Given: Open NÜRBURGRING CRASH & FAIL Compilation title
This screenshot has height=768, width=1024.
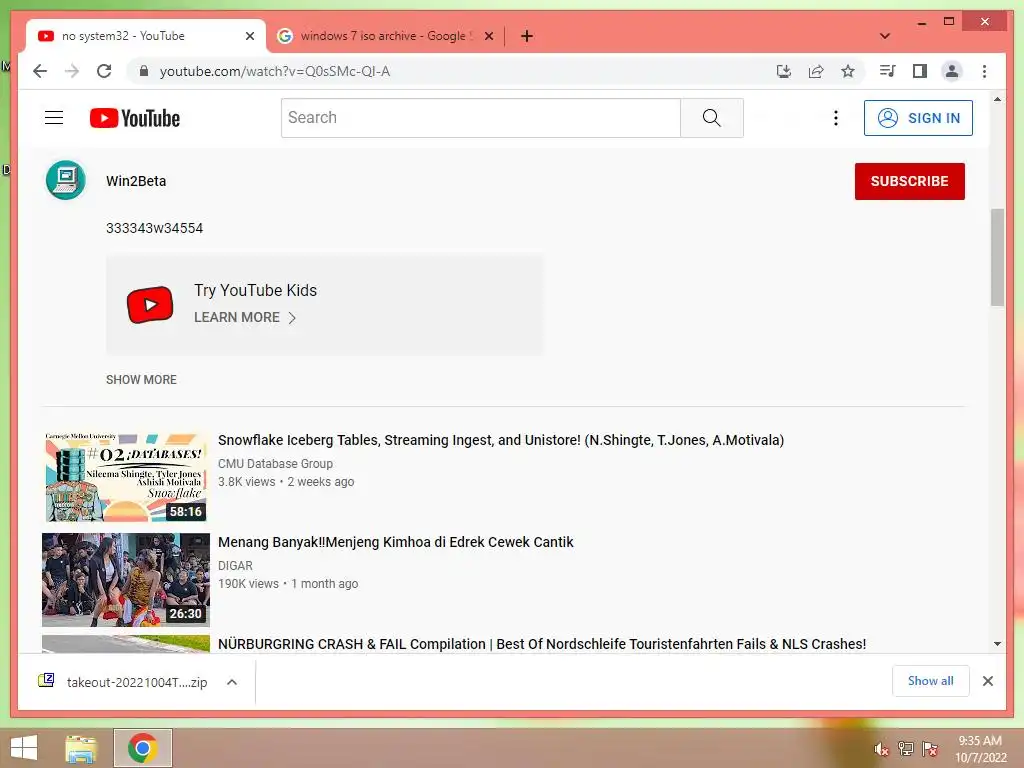Looking at the screenshot, I should pyautogui.click(x=541, y=644).
